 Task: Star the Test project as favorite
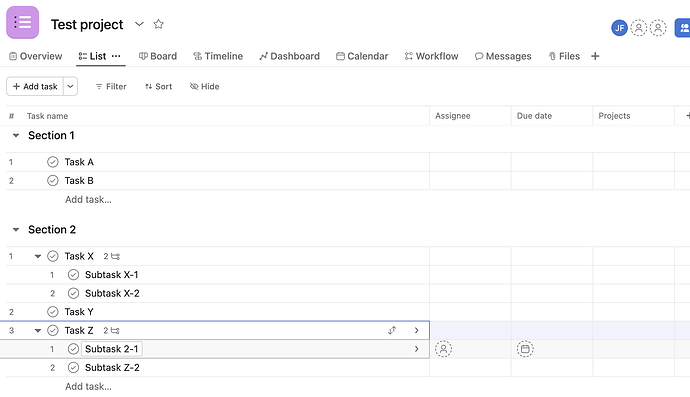point(158,24)
